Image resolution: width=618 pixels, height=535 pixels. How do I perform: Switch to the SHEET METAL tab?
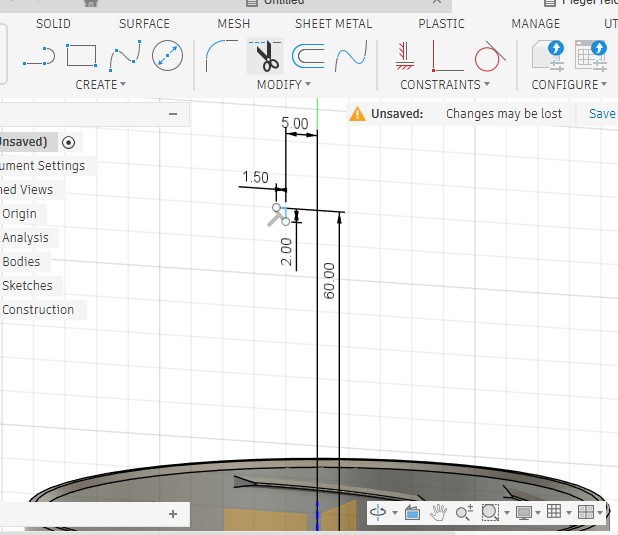tap(333, 23)
